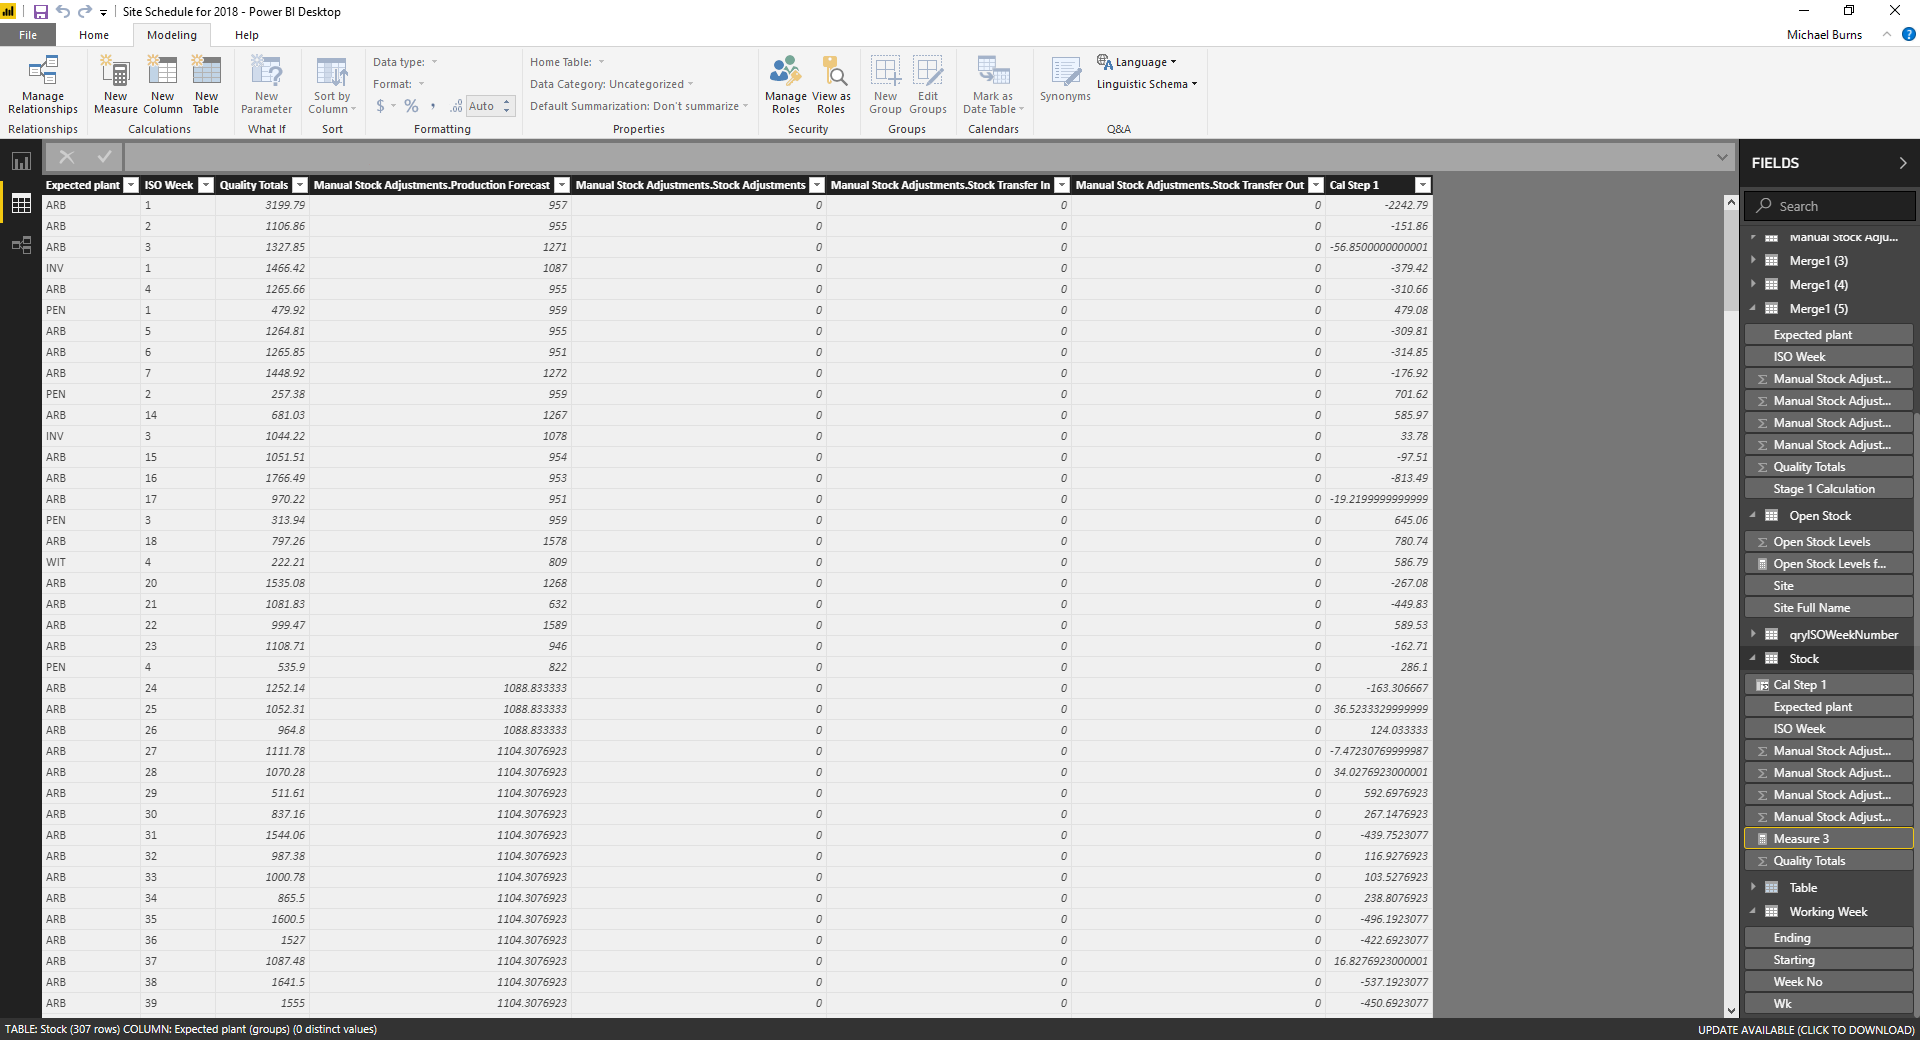1920x1040 pixels.
Task: Open Linguistic Schema dropdown
Action: [1147, 84]
